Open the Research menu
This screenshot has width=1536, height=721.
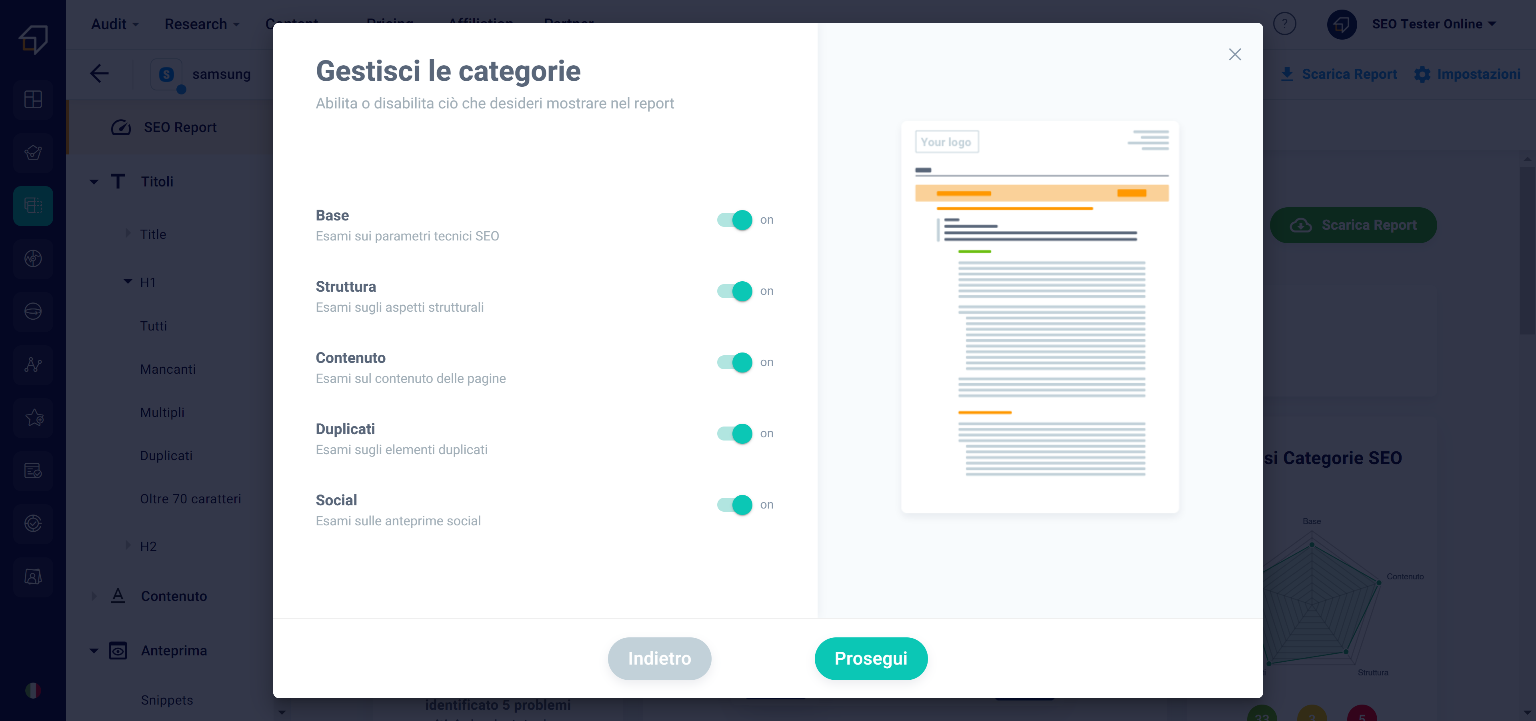pyautogui.click(x=201, y=24)
